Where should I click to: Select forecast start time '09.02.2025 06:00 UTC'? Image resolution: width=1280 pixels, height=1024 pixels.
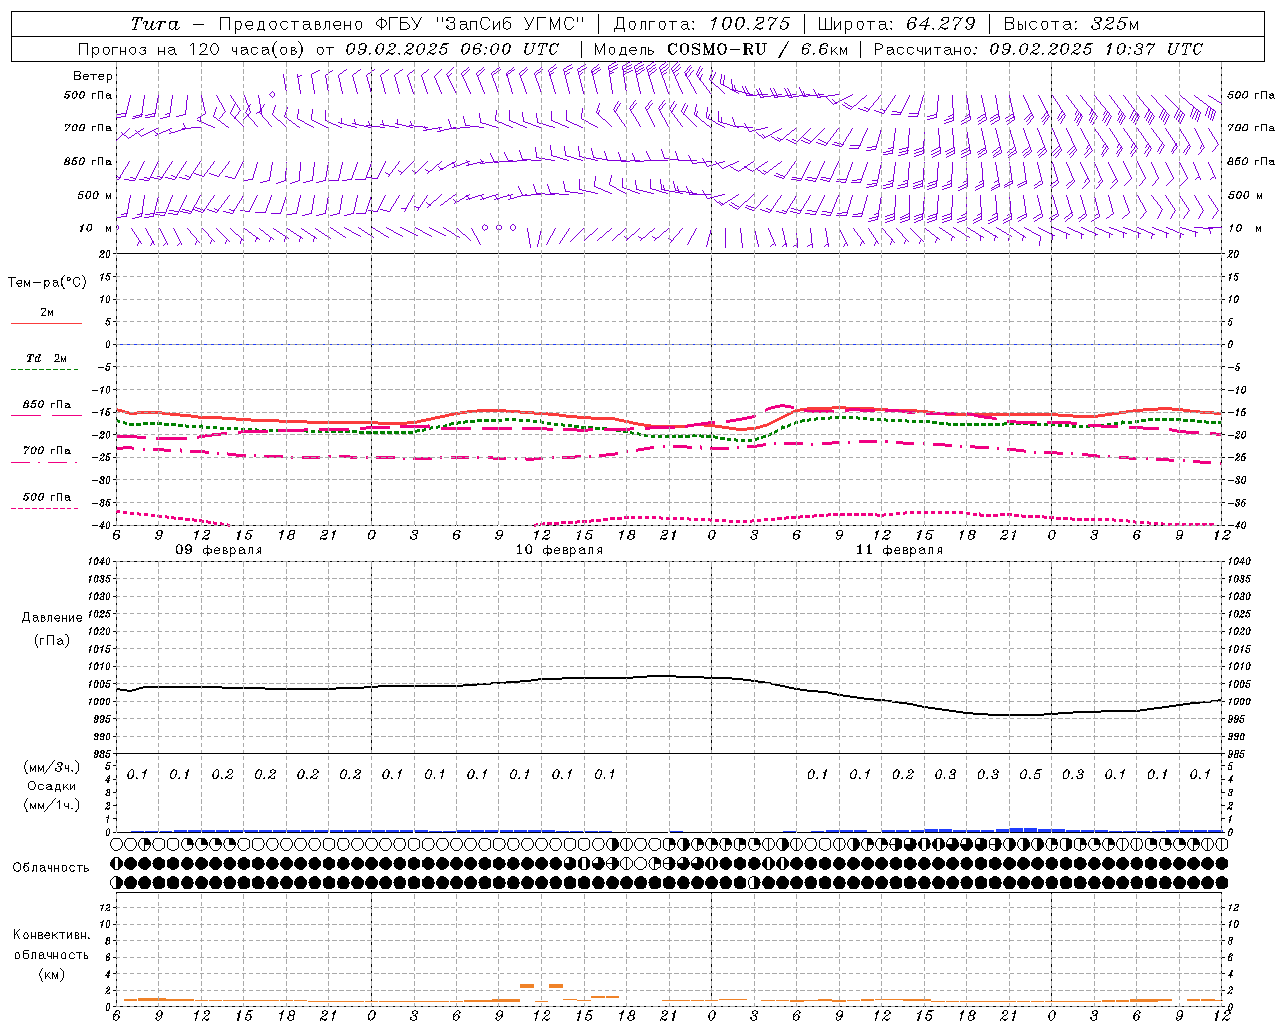click(452, 49)
